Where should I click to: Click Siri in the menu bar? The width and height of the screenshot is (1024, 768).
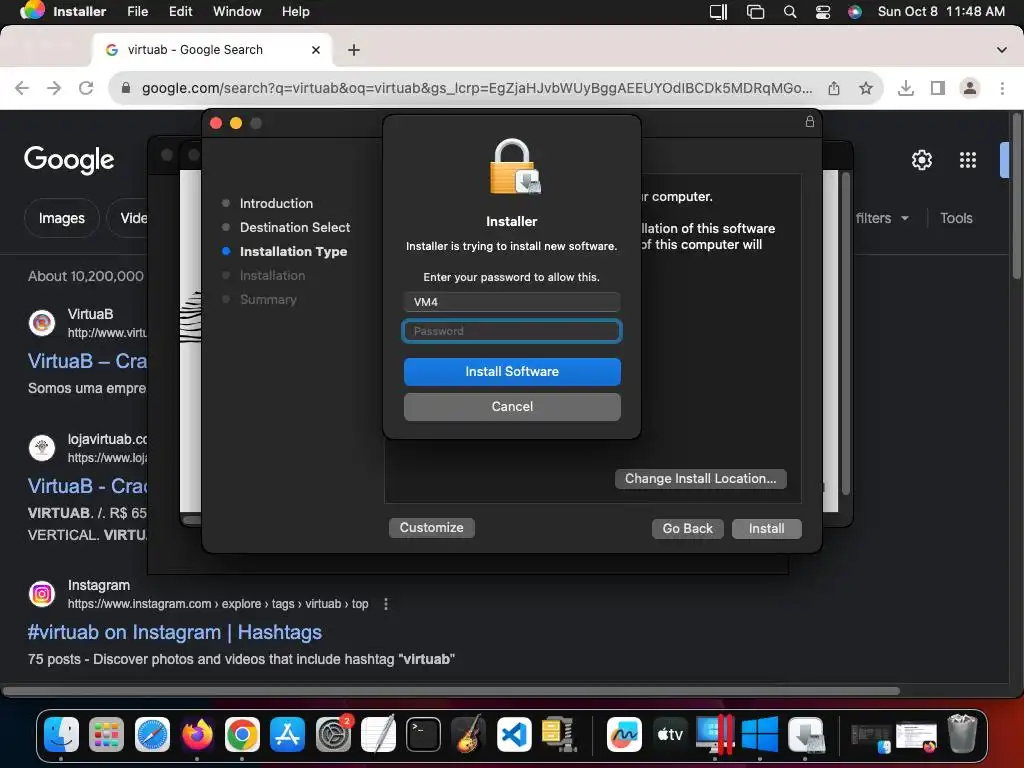pos(855,12)
